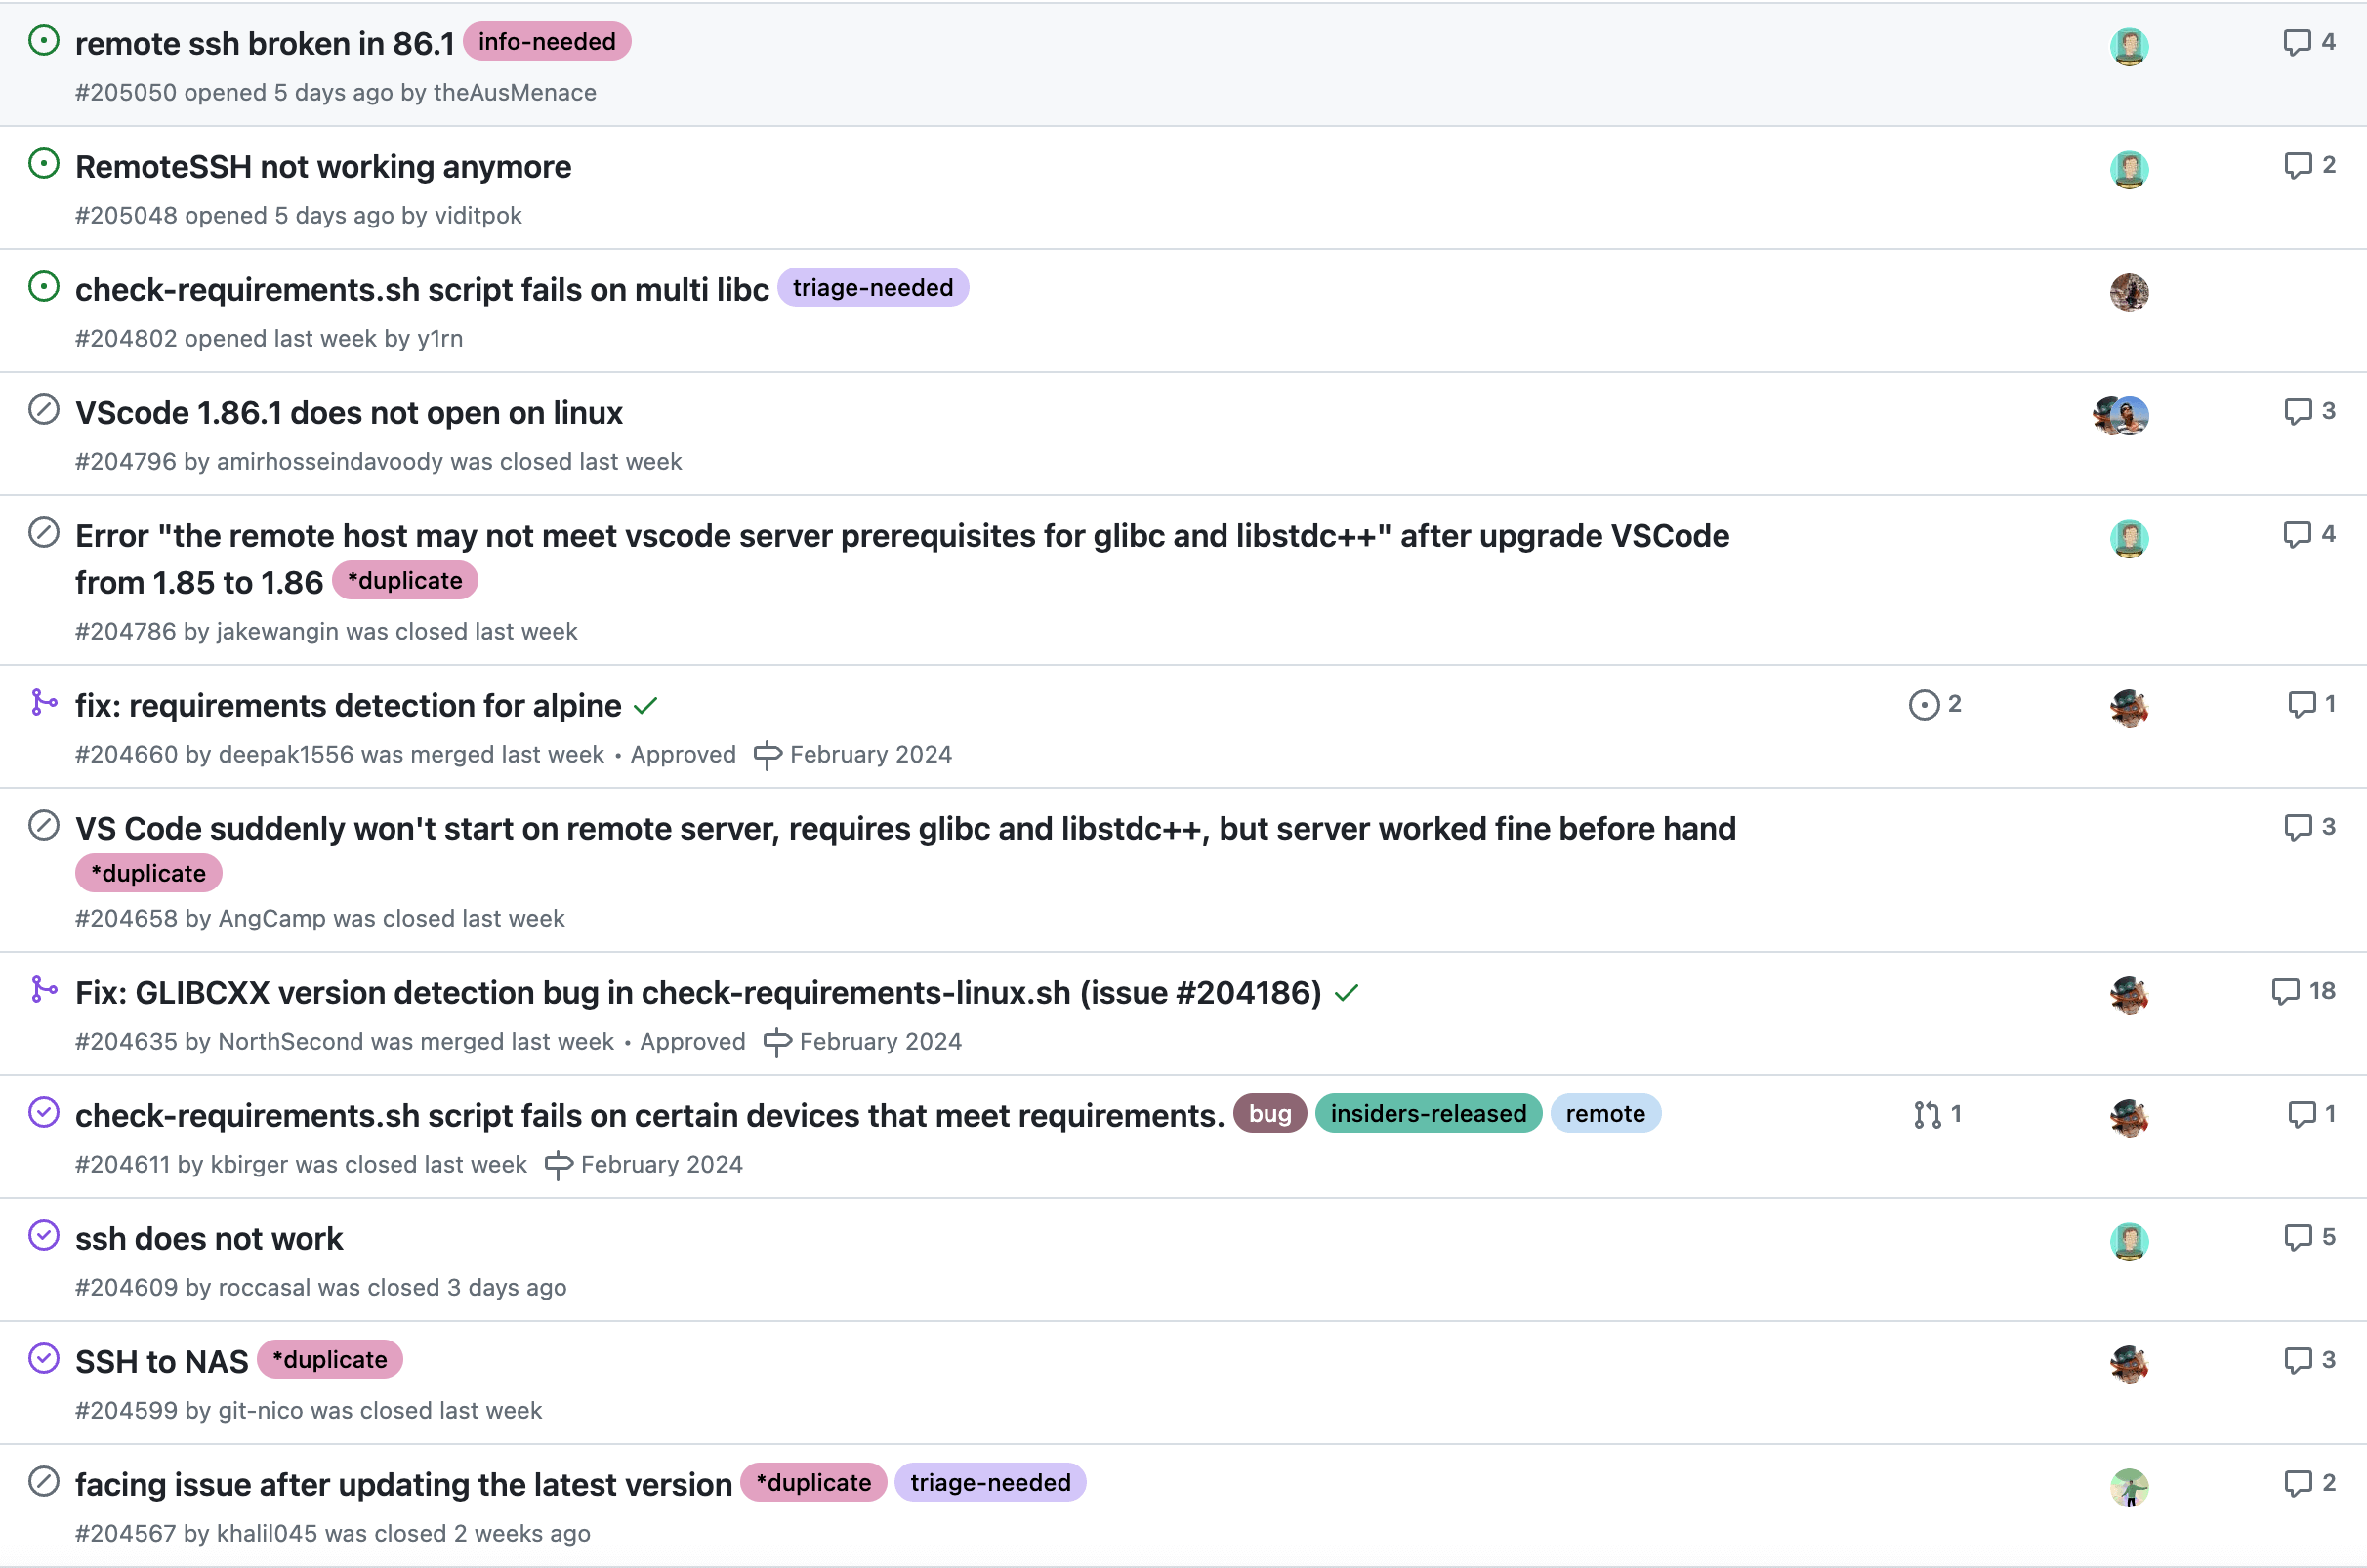Click closed icon for 'SSH to NAS'

point(44,1359)
